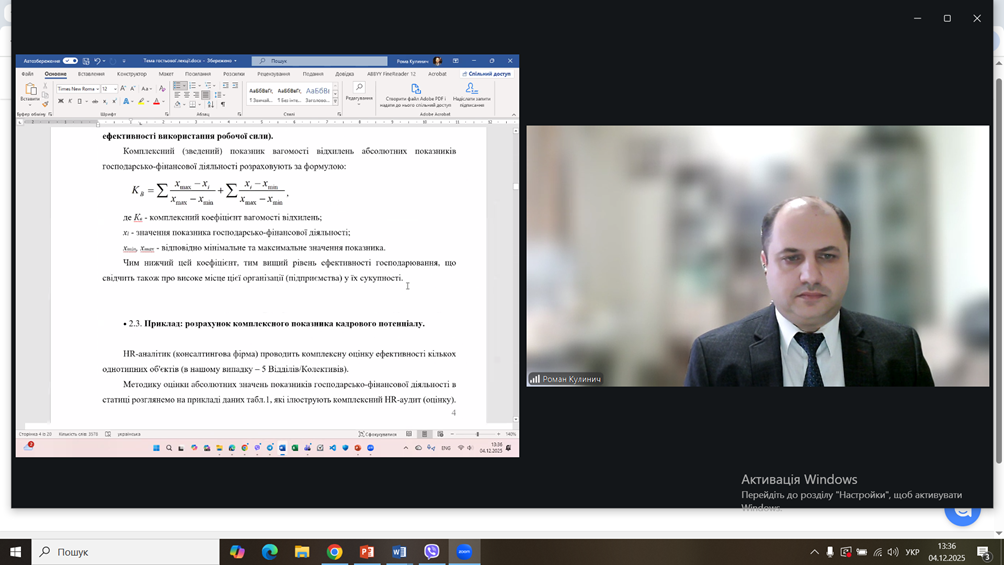The height and width of the screenshot is (565, 1004).
Task: Switch to the Вставлення ribbon tab
Action: (91, 74)
